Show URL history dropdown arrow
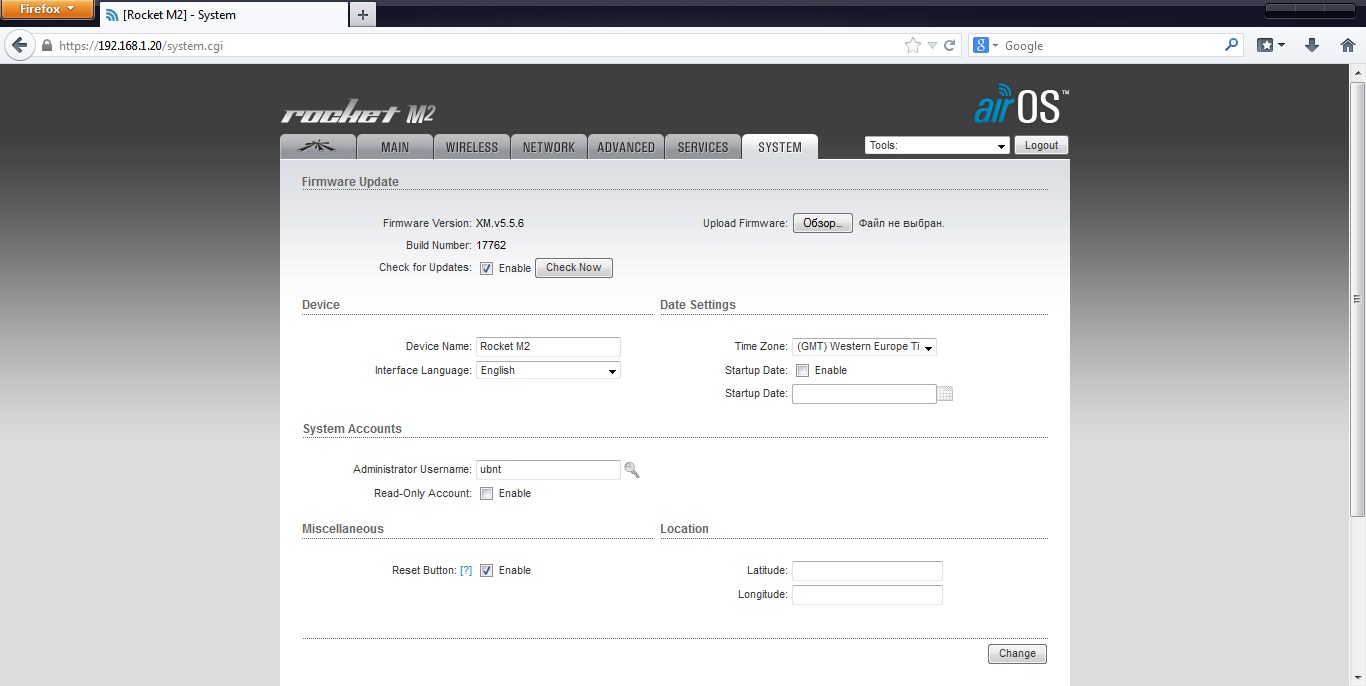Viewport: 1366px width, 686px height. point(932,45)
